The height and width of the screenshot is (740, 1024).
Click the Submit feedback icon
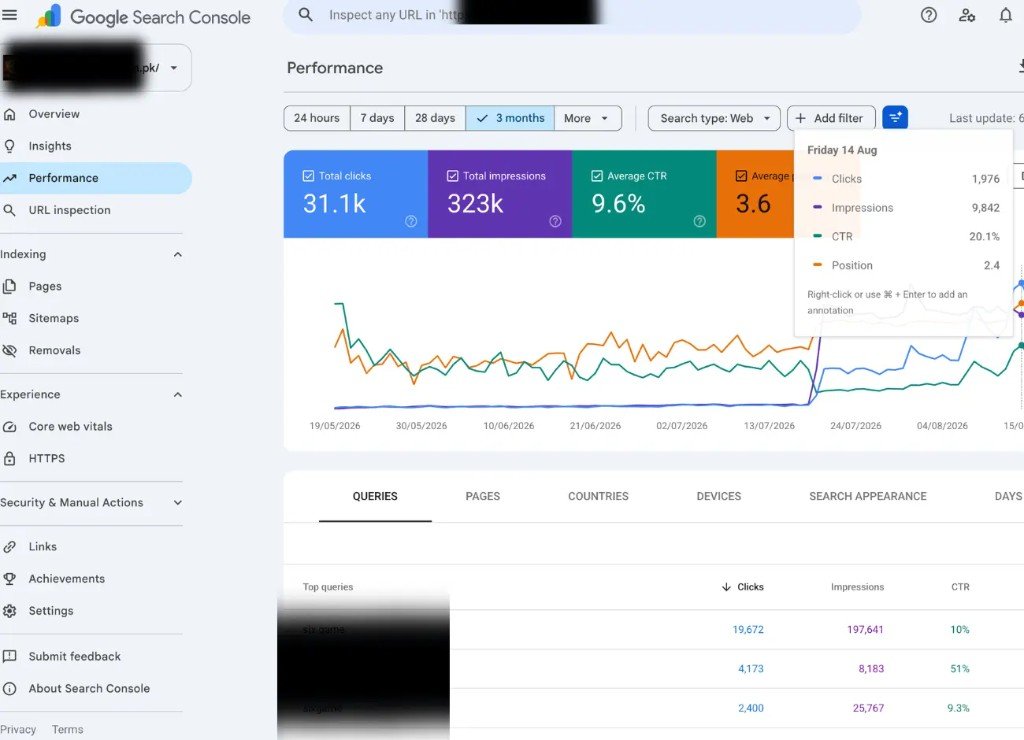click(10, 656)
